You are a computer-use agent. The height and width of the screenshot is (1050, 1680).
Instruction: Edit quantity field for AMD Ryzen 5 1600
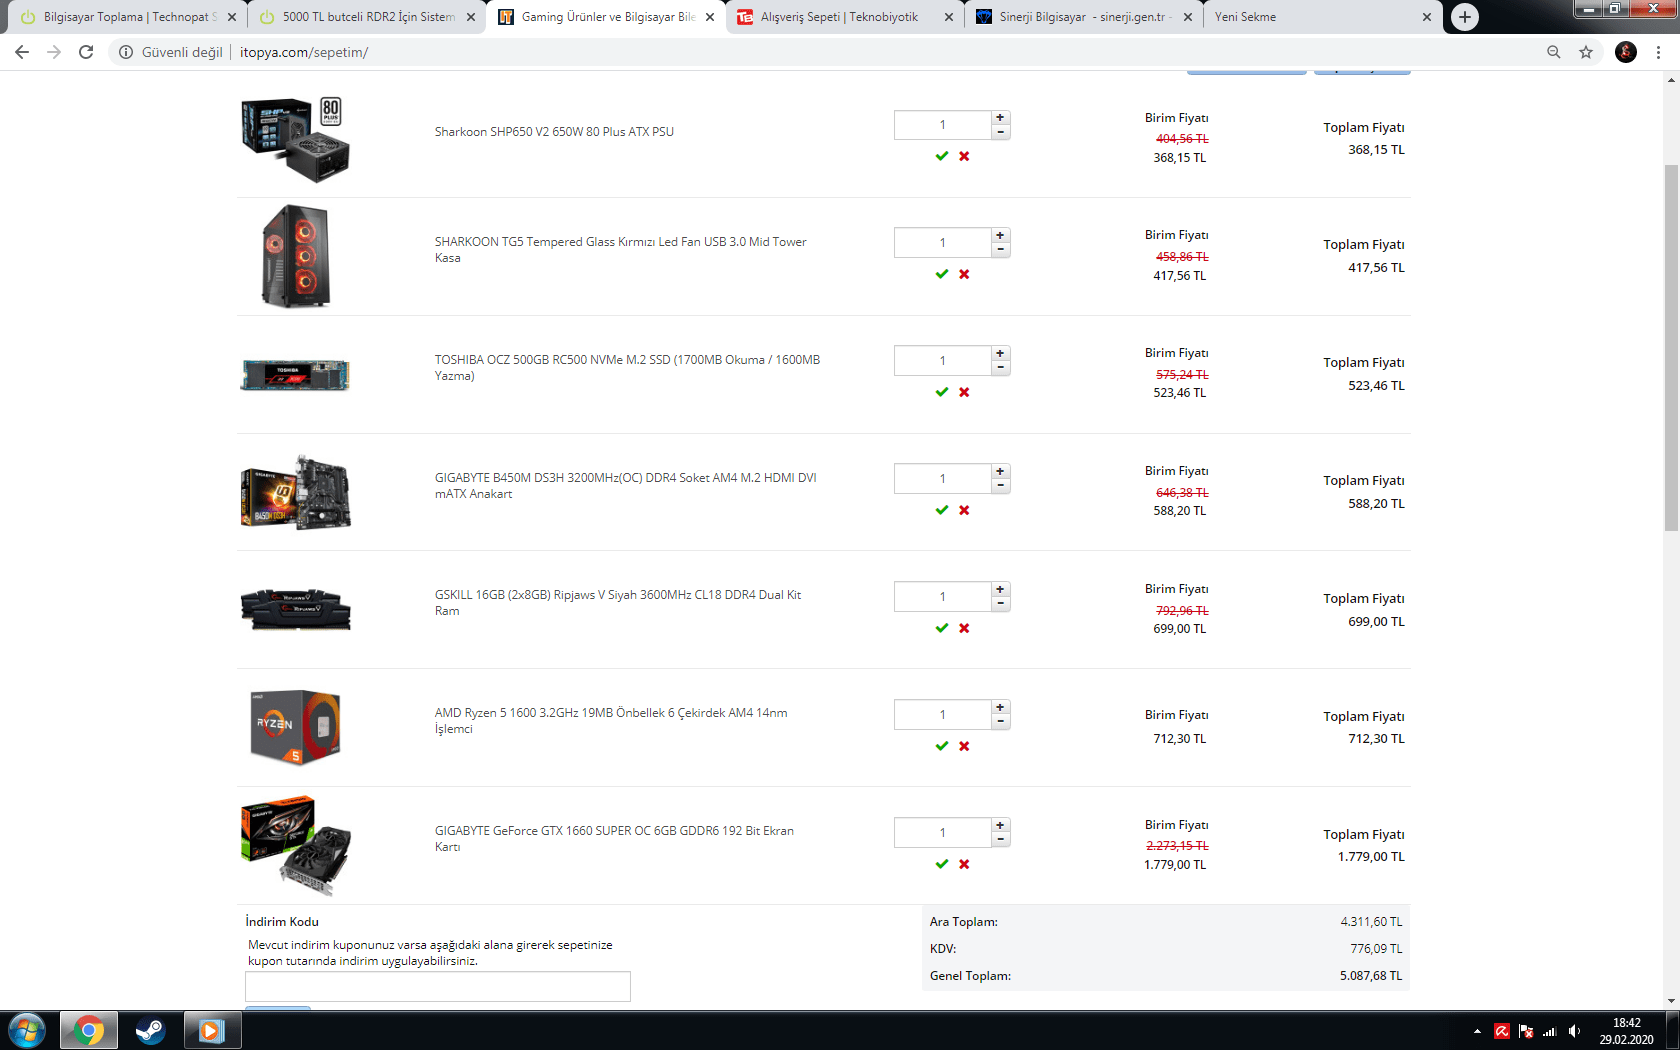[x=942, y=715]
